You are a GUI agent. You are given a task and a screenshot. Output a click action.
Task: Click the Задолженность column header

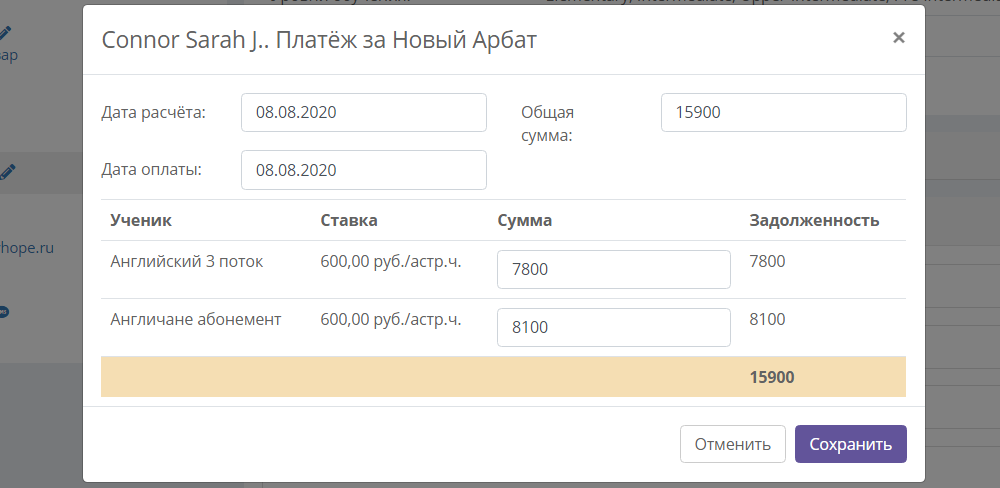click(814, 221)
